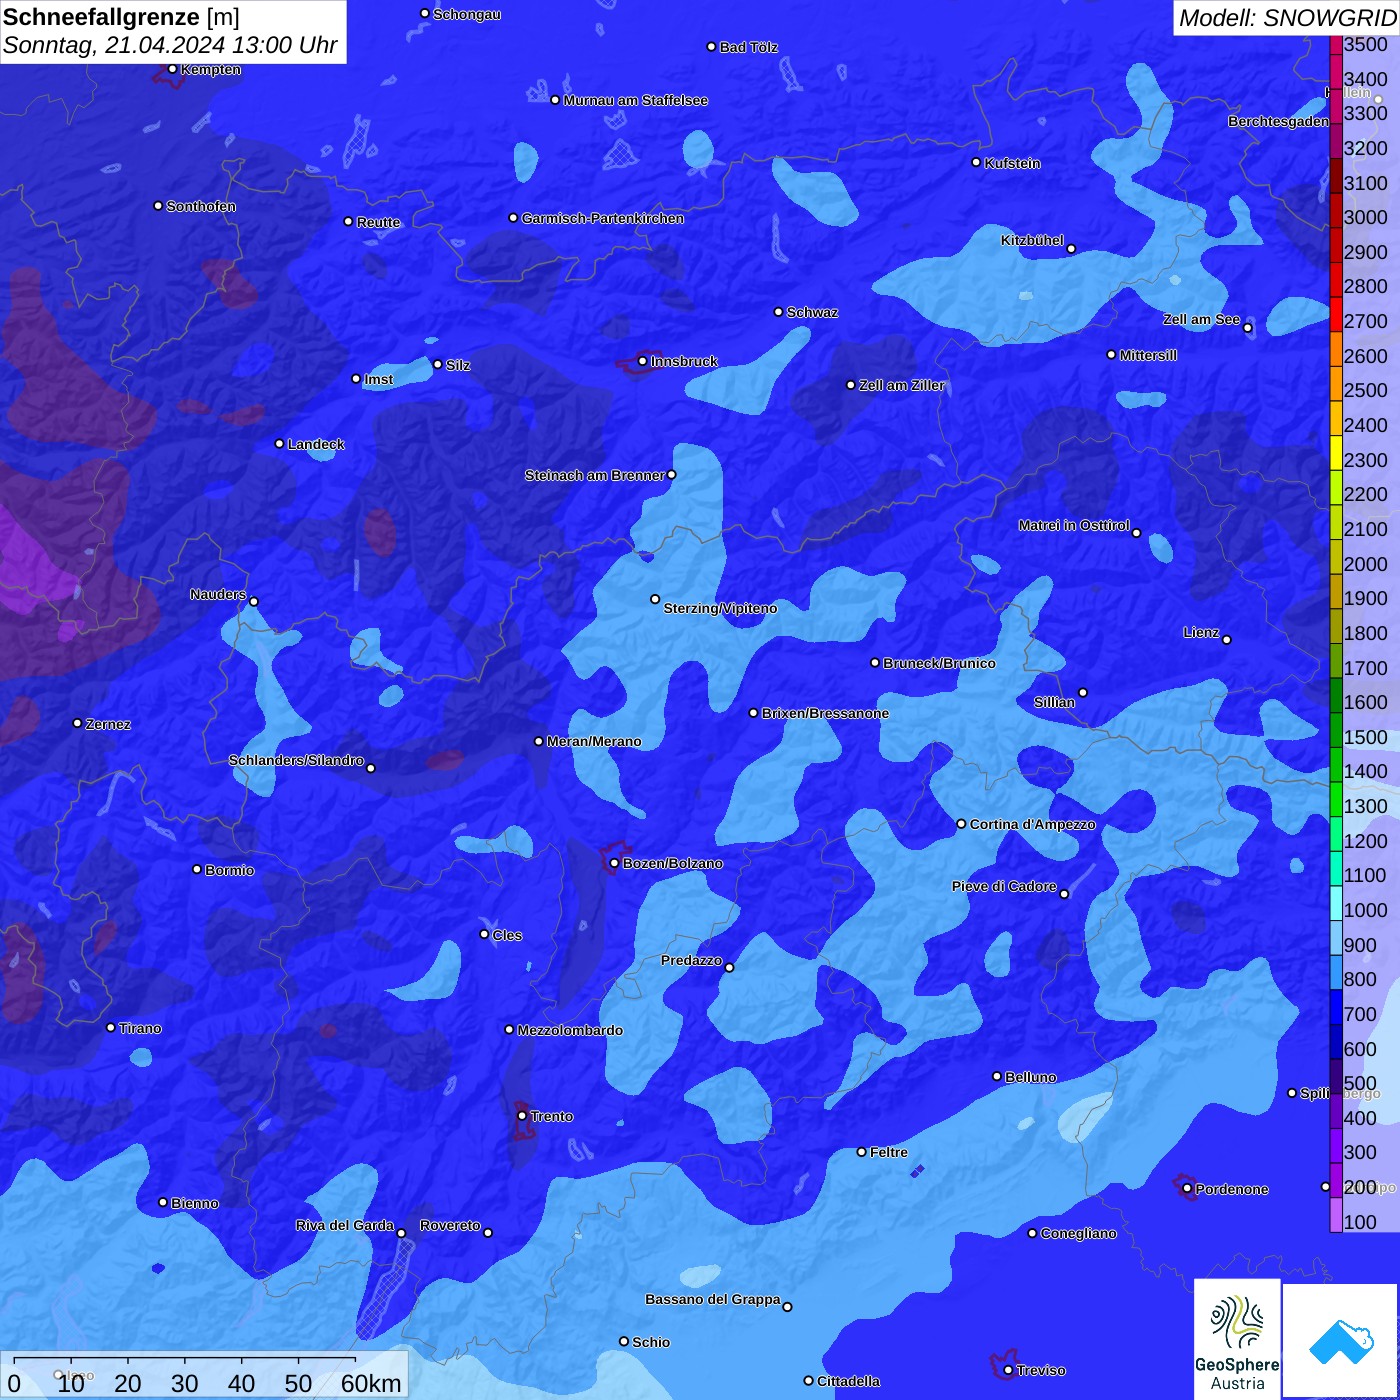The image size is (1400, 1400).
Task: Click the Schio town label
Action: 651,1342
